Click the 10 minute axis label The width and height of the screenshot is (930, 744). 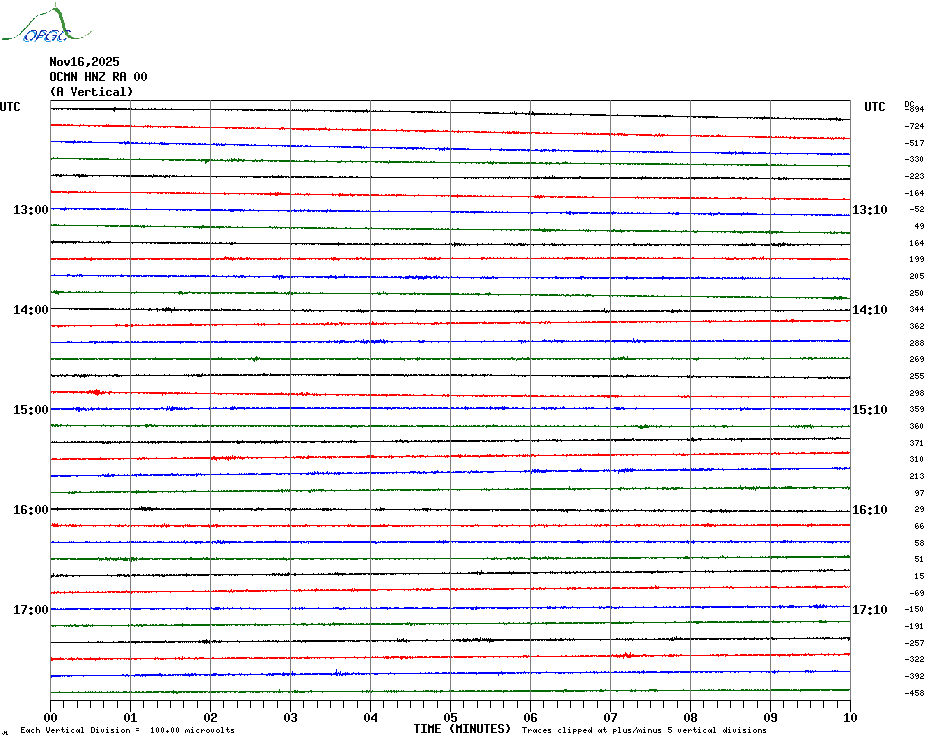(x=851, y=717)
